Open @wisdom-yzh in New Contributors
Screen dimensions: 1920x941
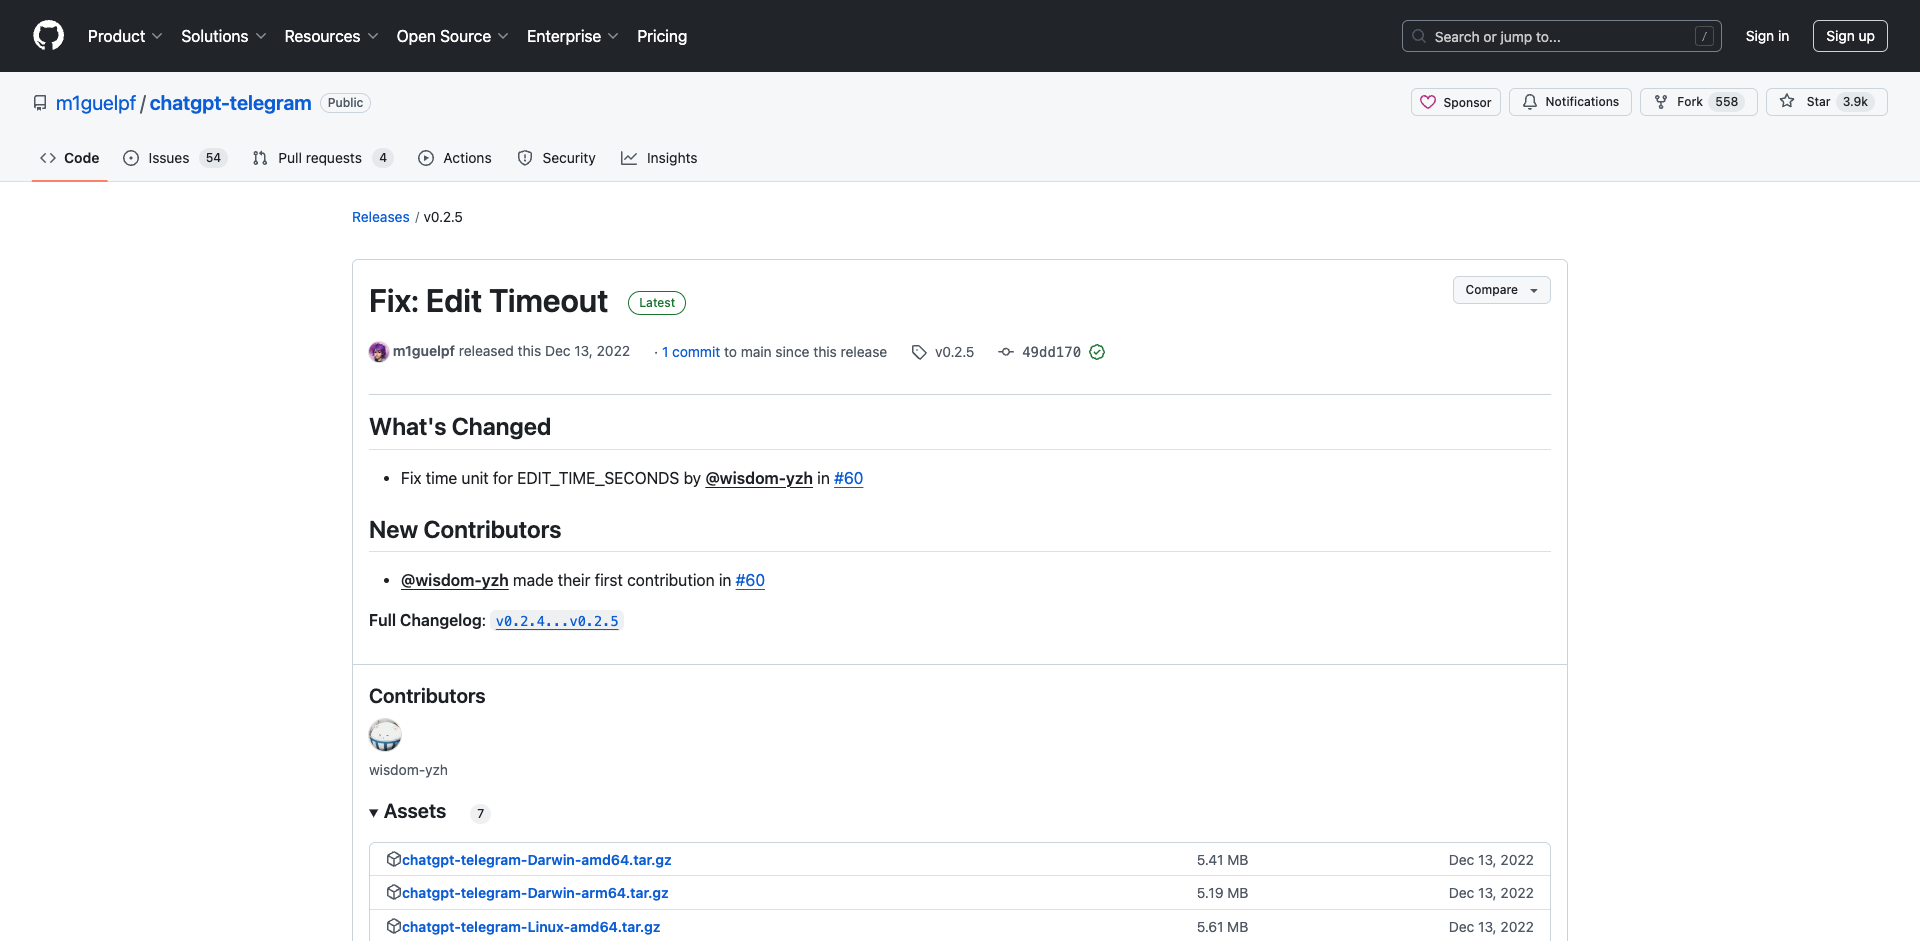[x=455, y=580]
